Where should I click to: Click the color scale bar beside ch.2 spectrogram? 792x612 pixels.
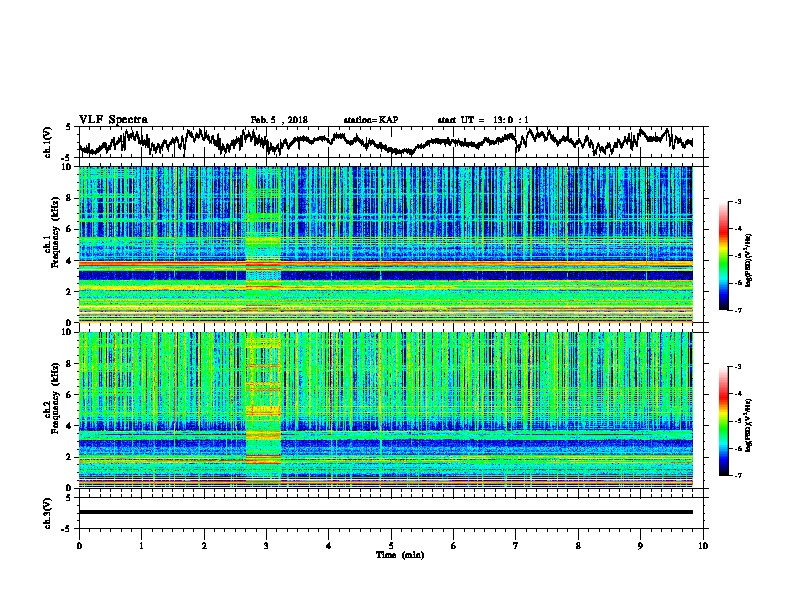[x=724, y=421]
